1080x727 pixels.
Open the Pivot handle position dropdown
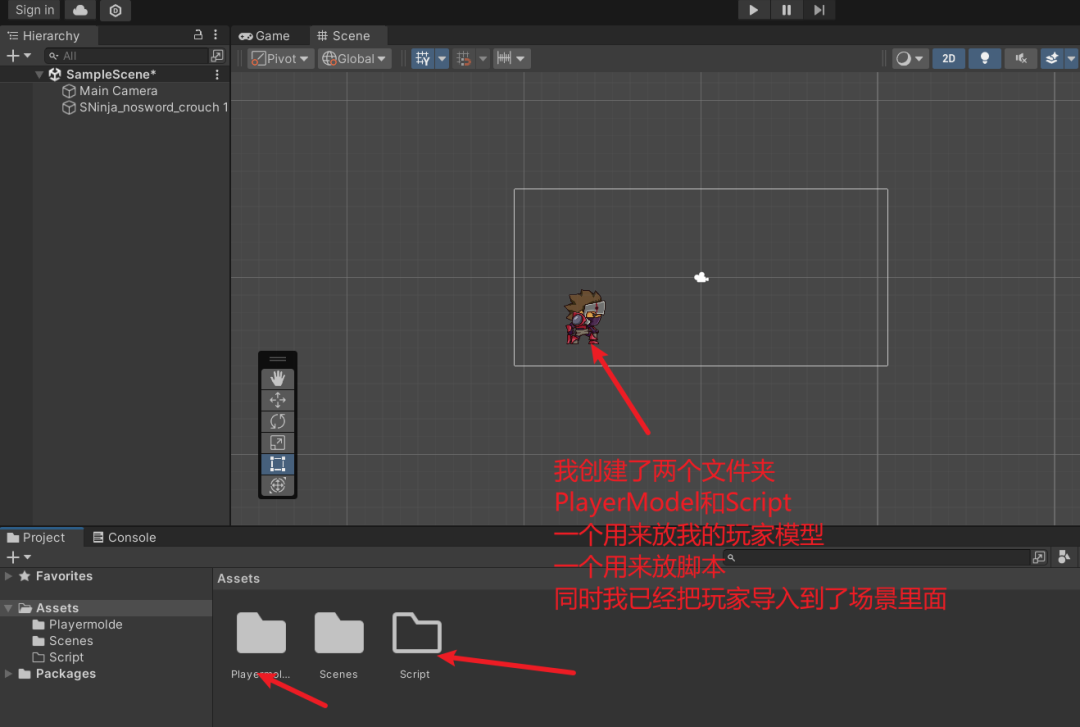tap(280, 59)
